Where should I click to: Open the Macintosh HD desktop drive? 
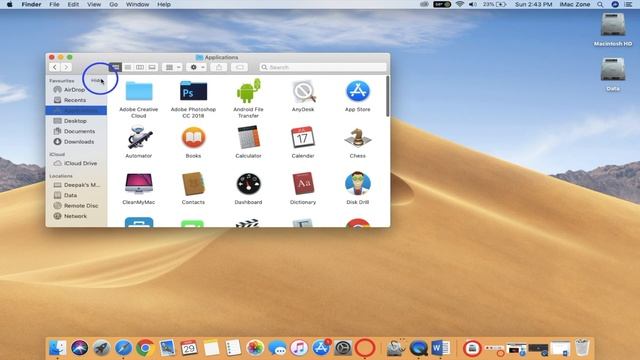[x=613, y=30]
